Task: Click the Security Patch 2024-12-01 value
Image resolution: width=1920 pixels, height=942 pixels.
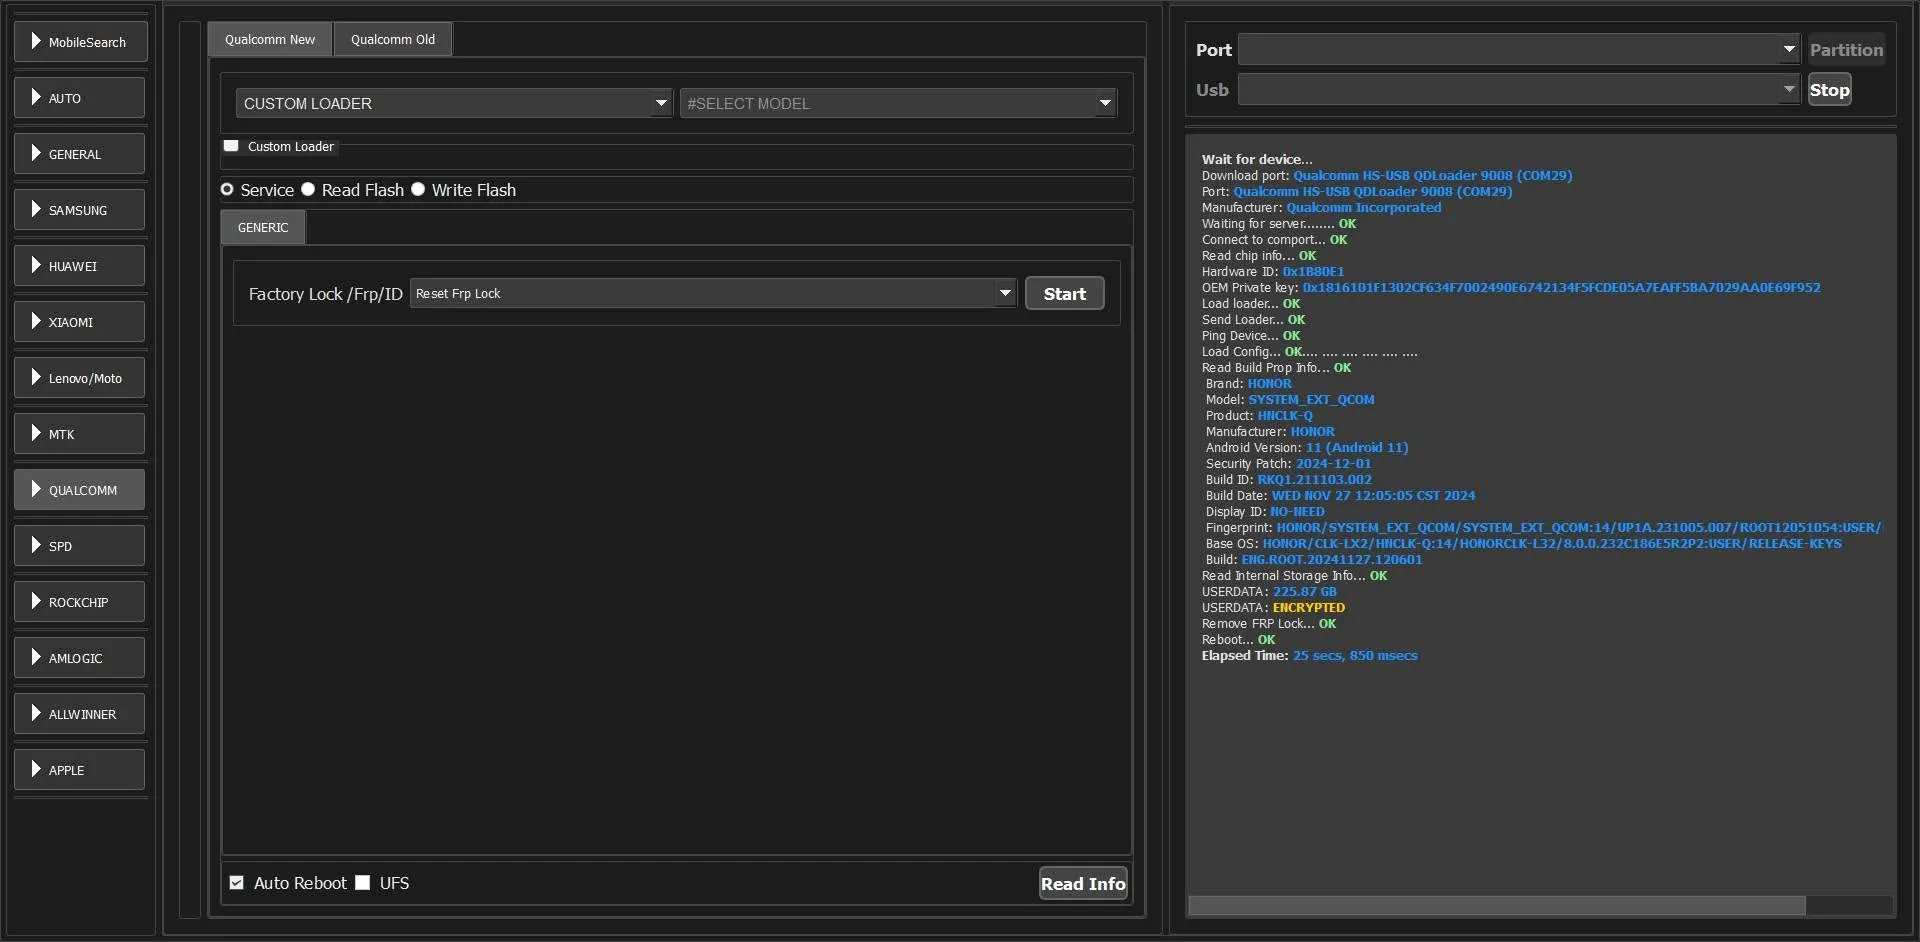Action: pyautogui.click(x=1333, y=463)
